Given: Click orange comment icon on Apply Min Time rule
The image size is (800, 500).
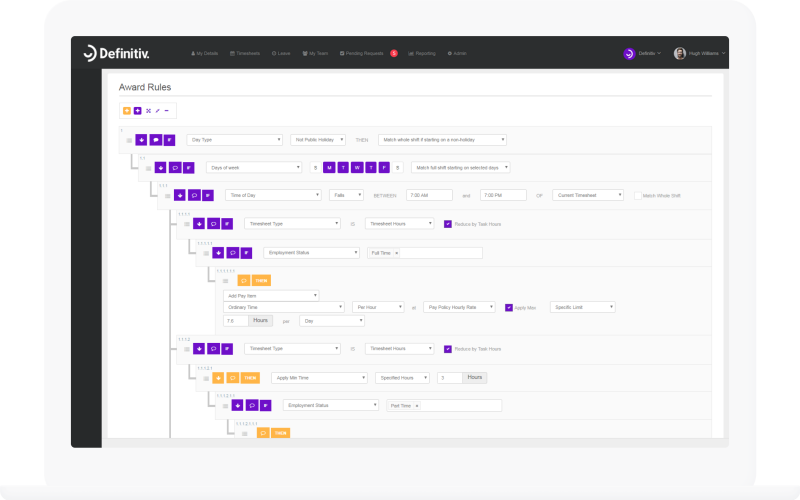Looking at the screenshot, I should coord(233,378).
